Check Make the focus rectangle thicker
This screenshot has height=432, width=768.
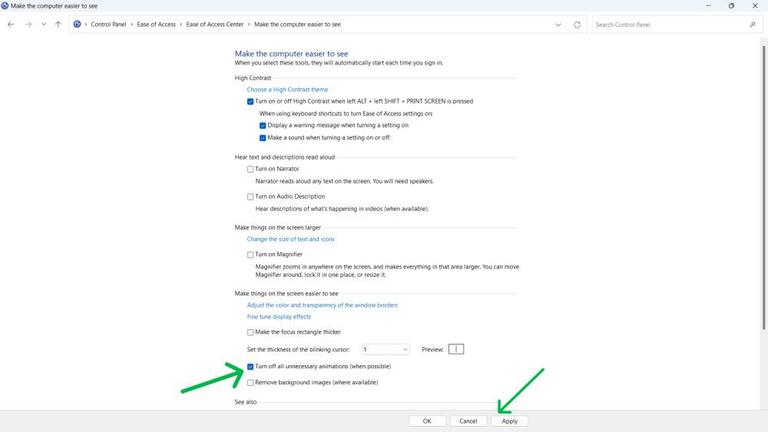(250, 332)
